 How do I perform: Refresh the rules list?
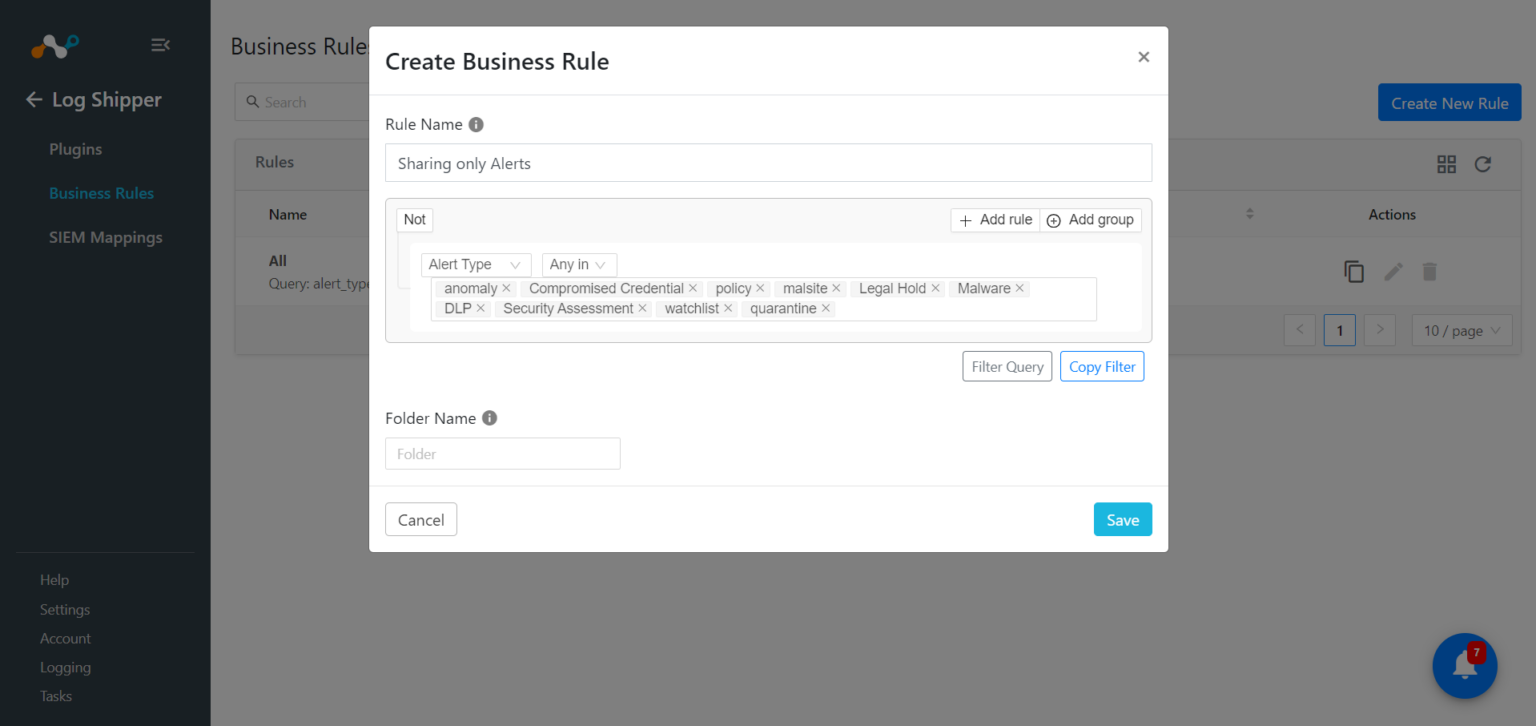click(x=1482, y=163)
